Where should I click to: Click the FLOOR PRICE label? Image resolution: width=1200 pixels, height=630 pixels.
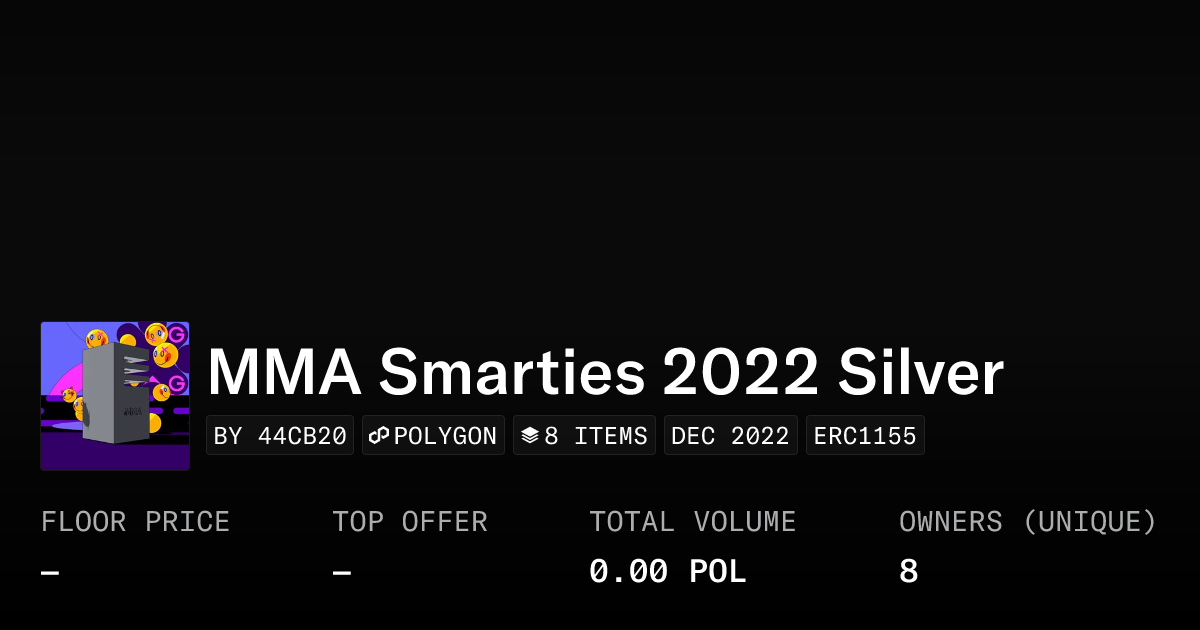(135, 522)
